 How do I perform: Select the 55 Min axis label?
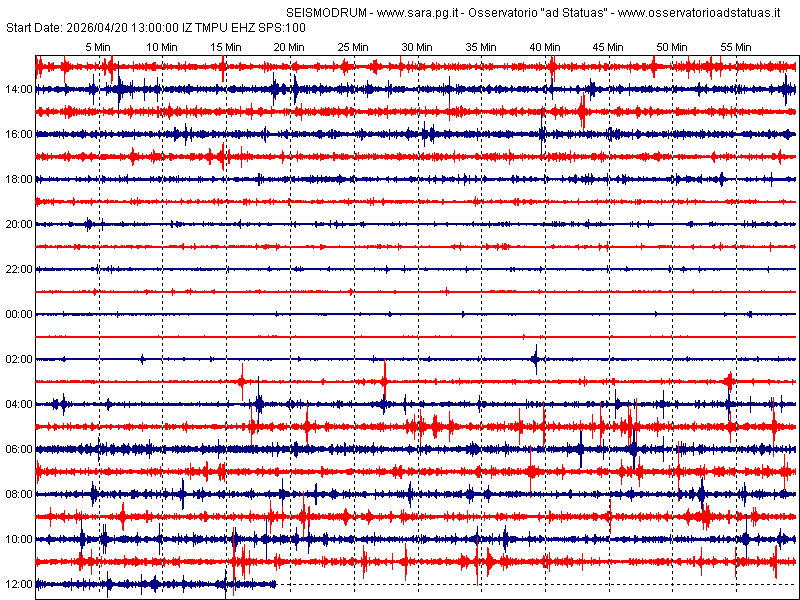[736, 47]
